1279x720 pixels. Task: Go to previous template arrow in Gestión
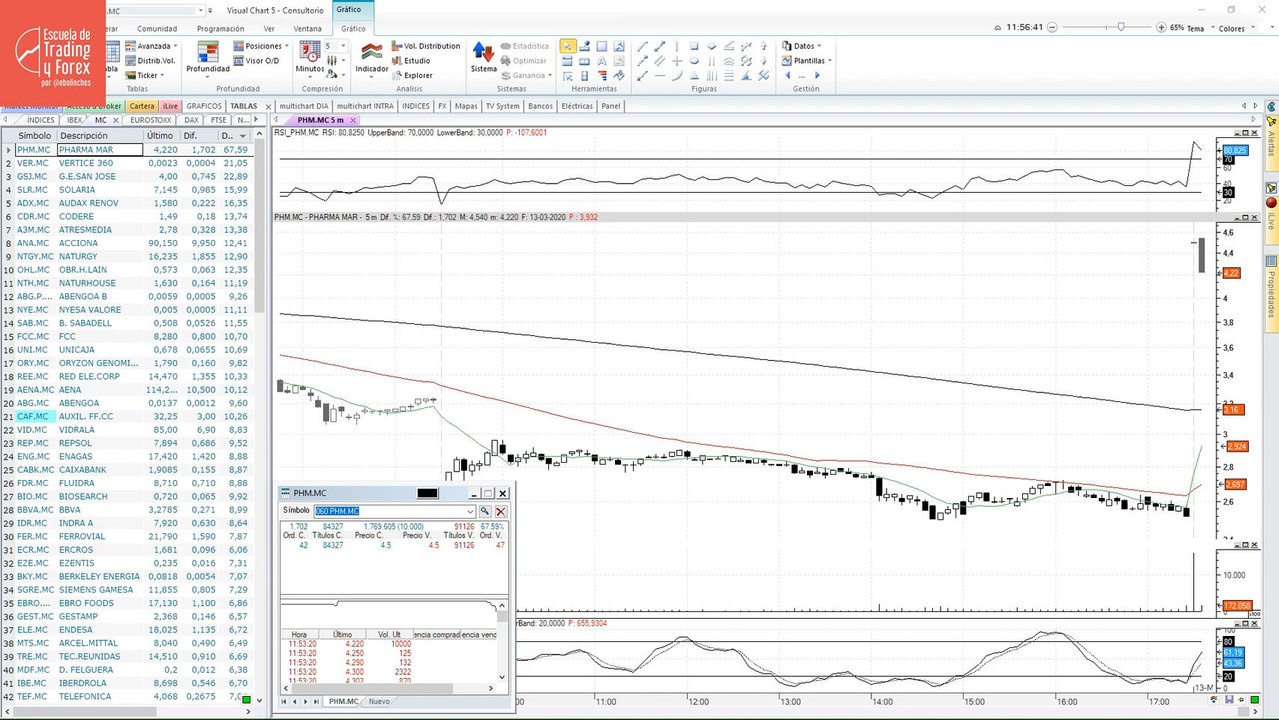[788, 75]
